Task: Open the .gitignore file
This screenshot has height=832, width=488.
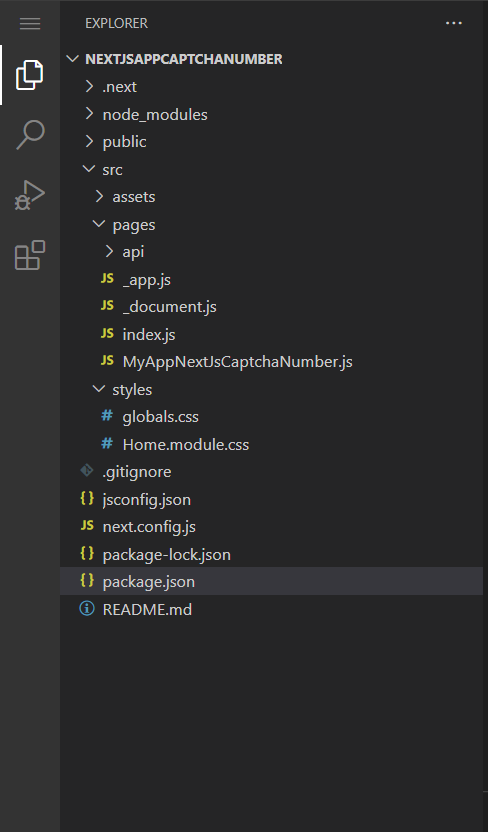Action: [137, 472]
